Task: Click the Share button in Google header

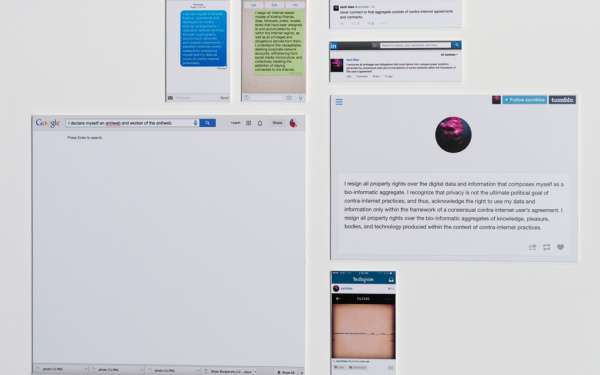Action: [x=277, y=123]
